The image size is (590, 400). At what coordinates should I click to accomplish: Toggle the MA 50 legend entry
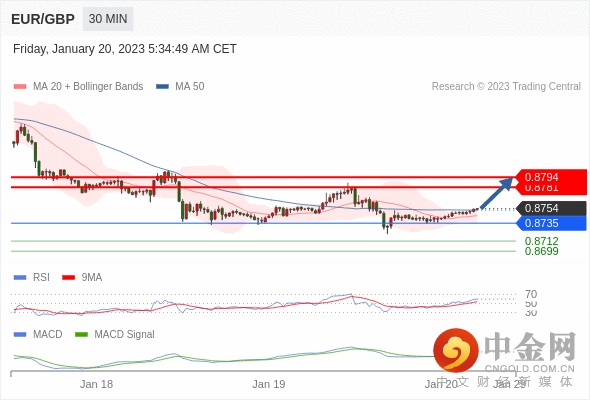coord(180,87)
